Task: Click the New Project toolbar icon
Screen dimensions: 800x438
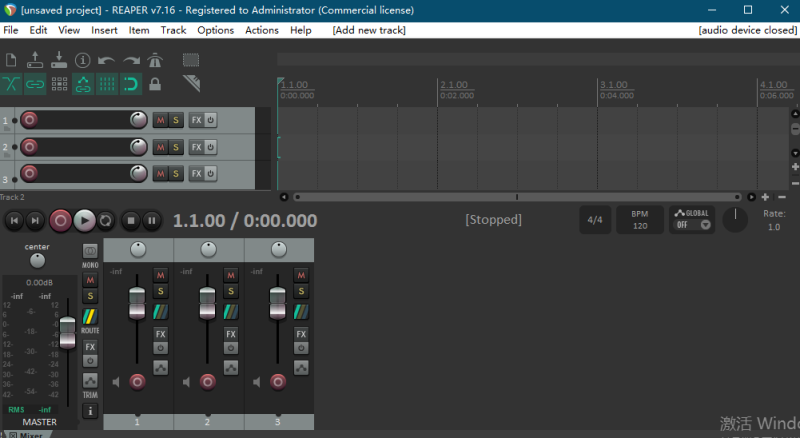Action: tap(11, 61)
